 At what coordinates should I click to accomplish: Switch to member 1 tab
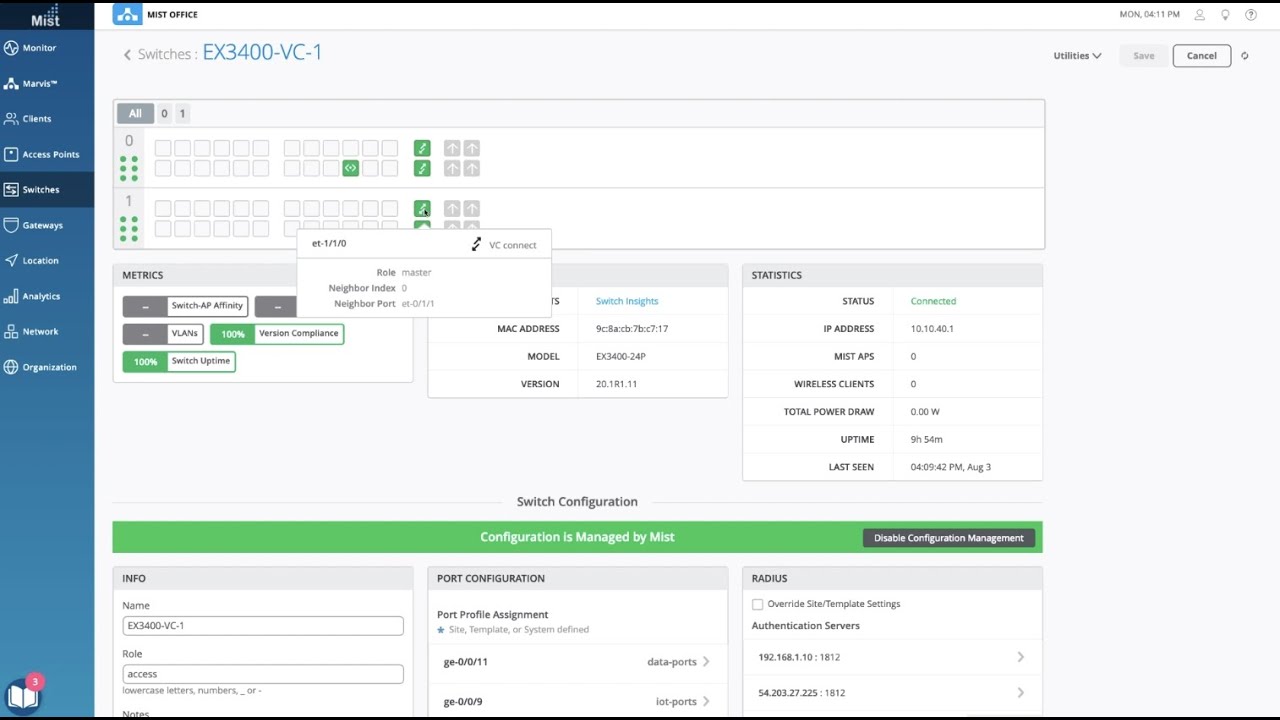pos(182,113)
